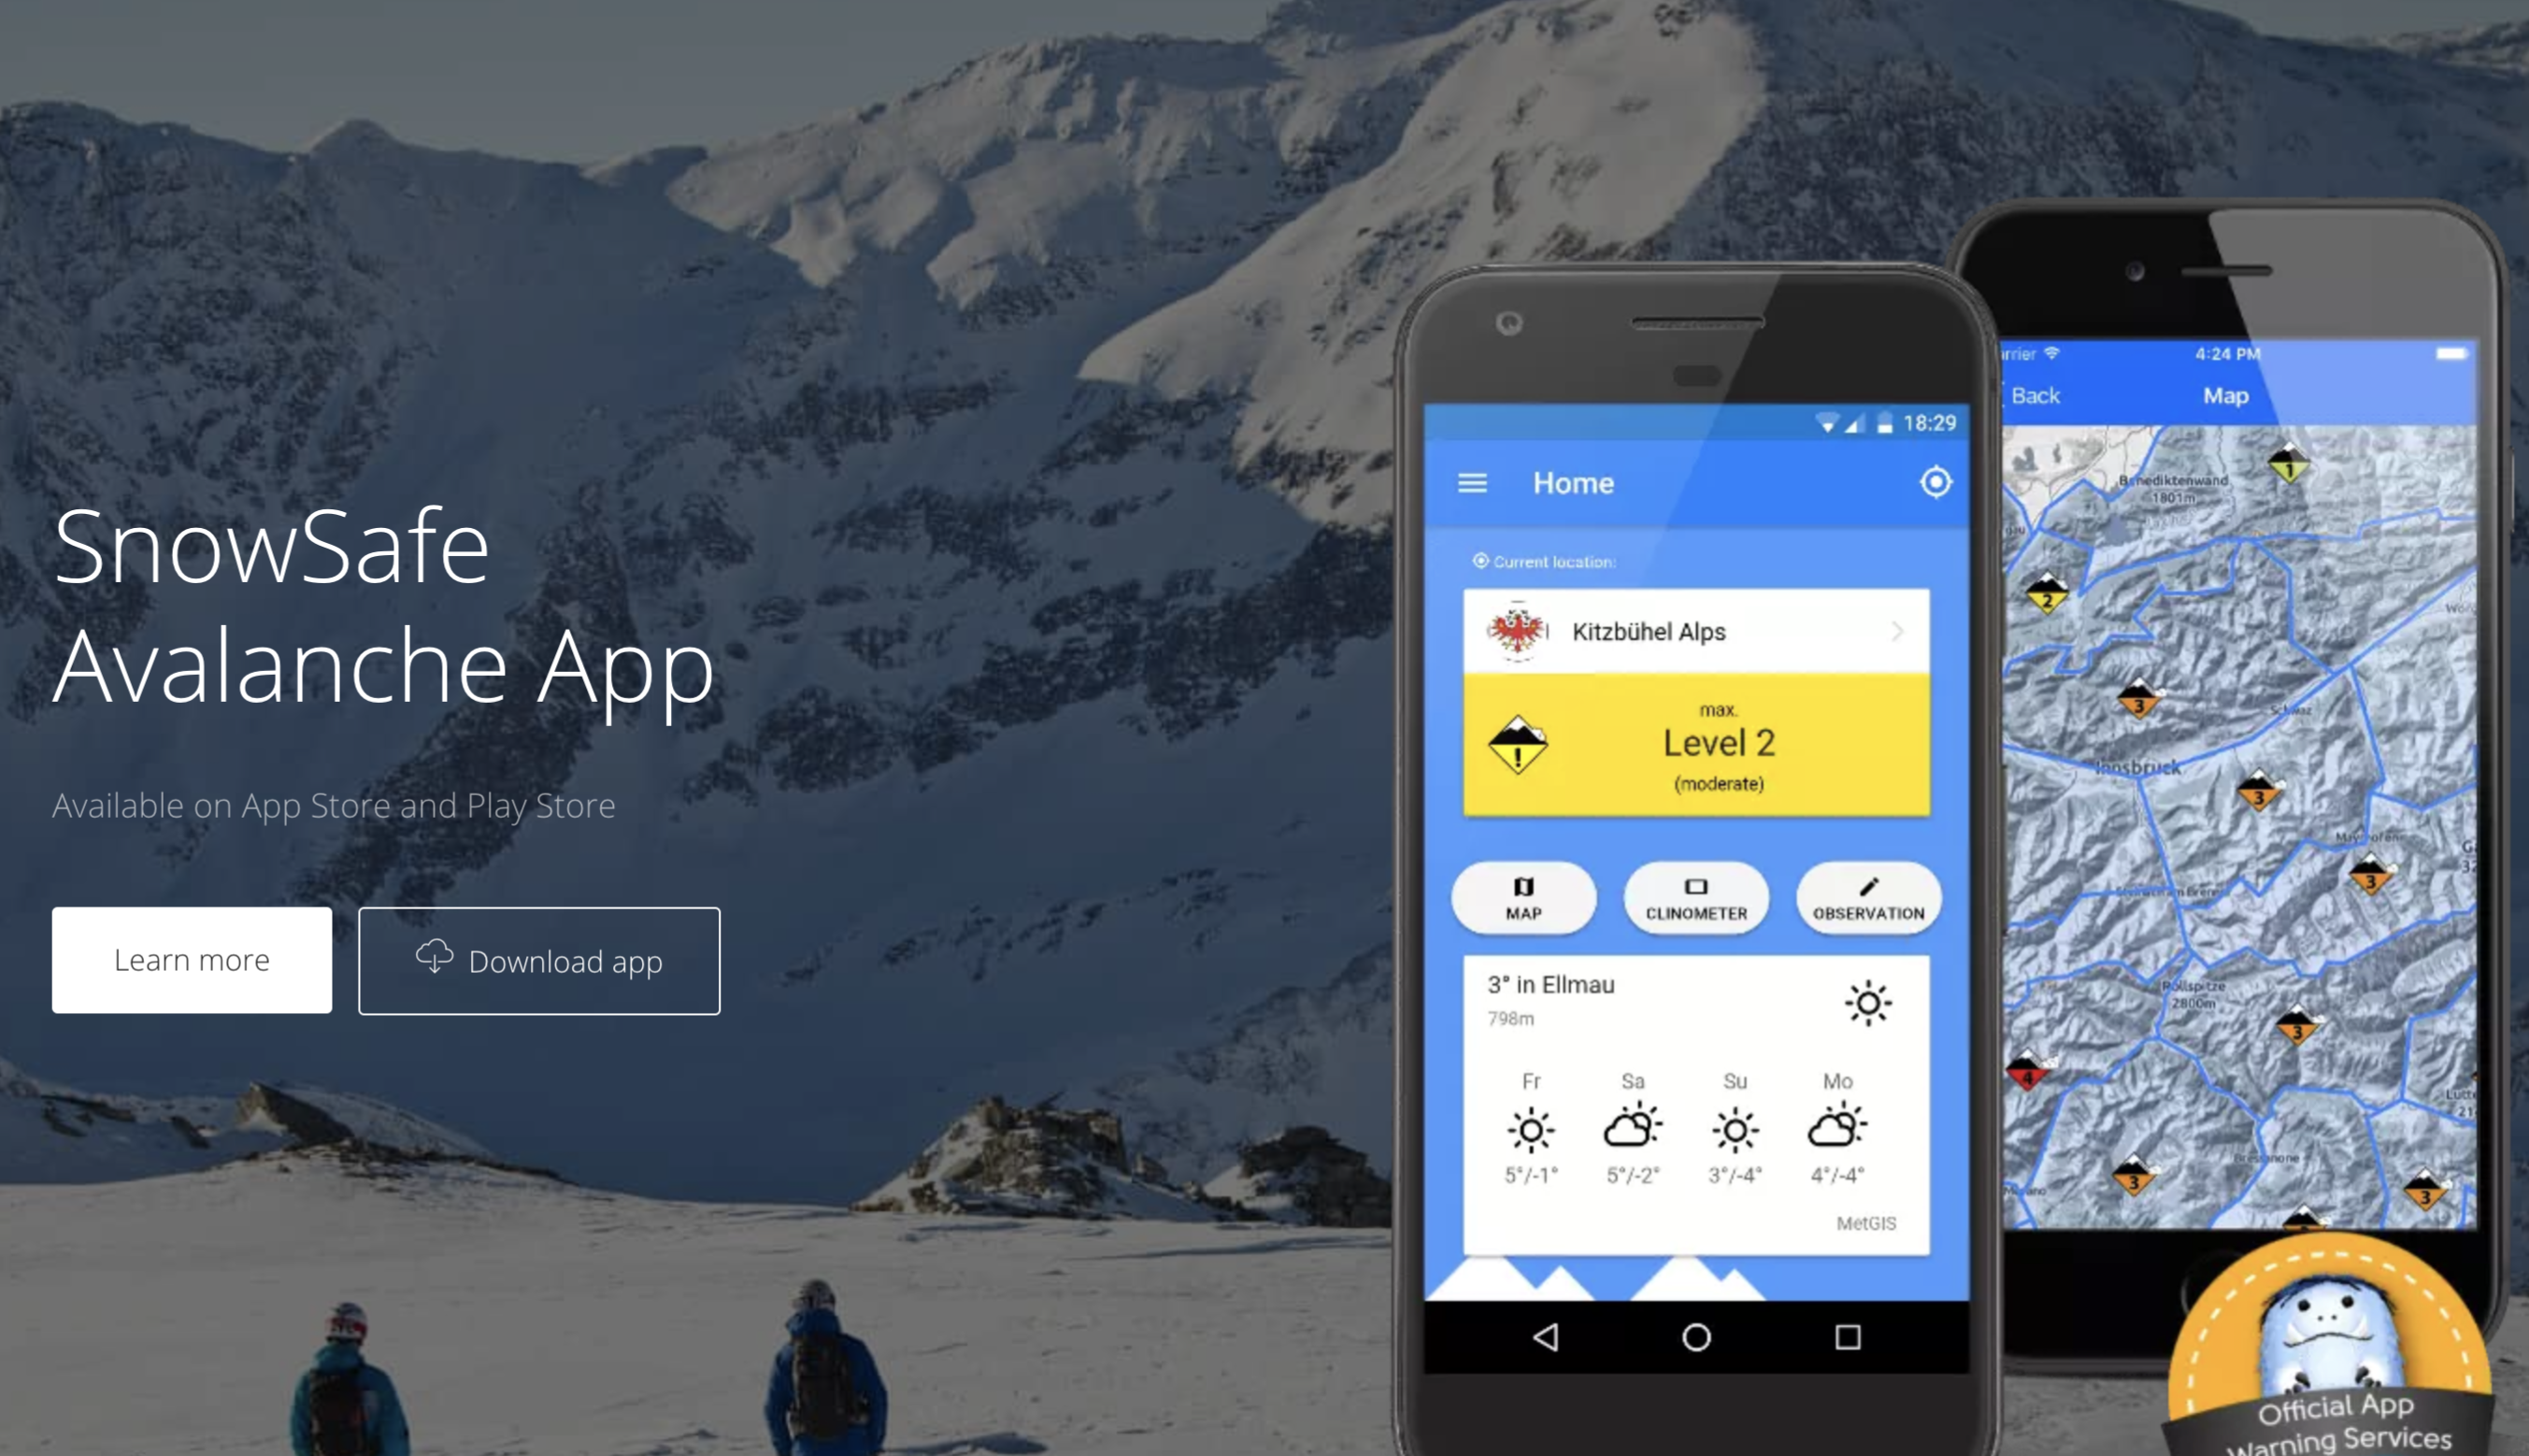Click the Learn more button
This screenshot has height=1456, width=2529.
191,959
